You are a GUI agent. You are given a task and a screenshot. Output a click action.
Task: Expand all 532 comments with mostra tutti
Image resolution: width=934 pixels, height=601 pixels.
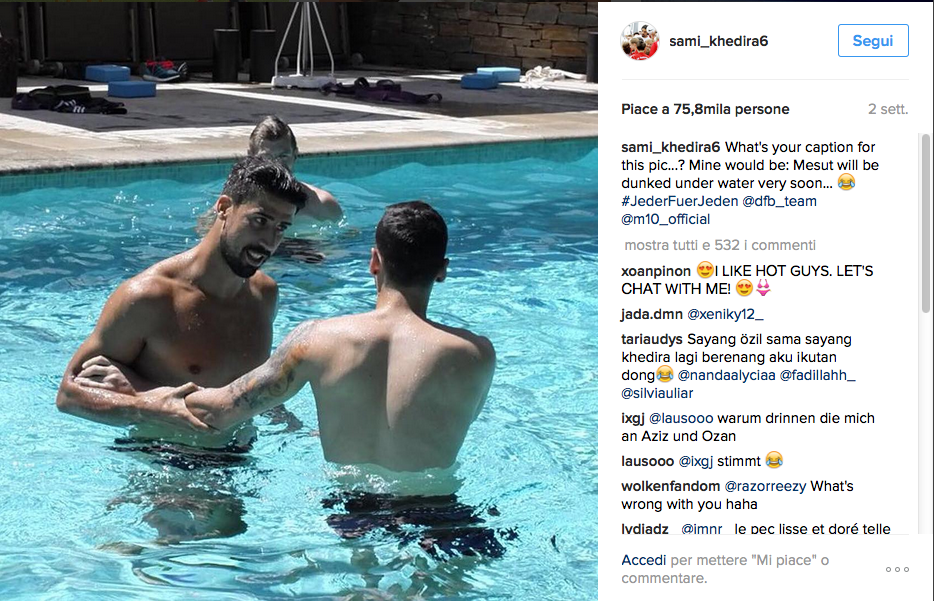pyautogui.click(x=720, y=245)
